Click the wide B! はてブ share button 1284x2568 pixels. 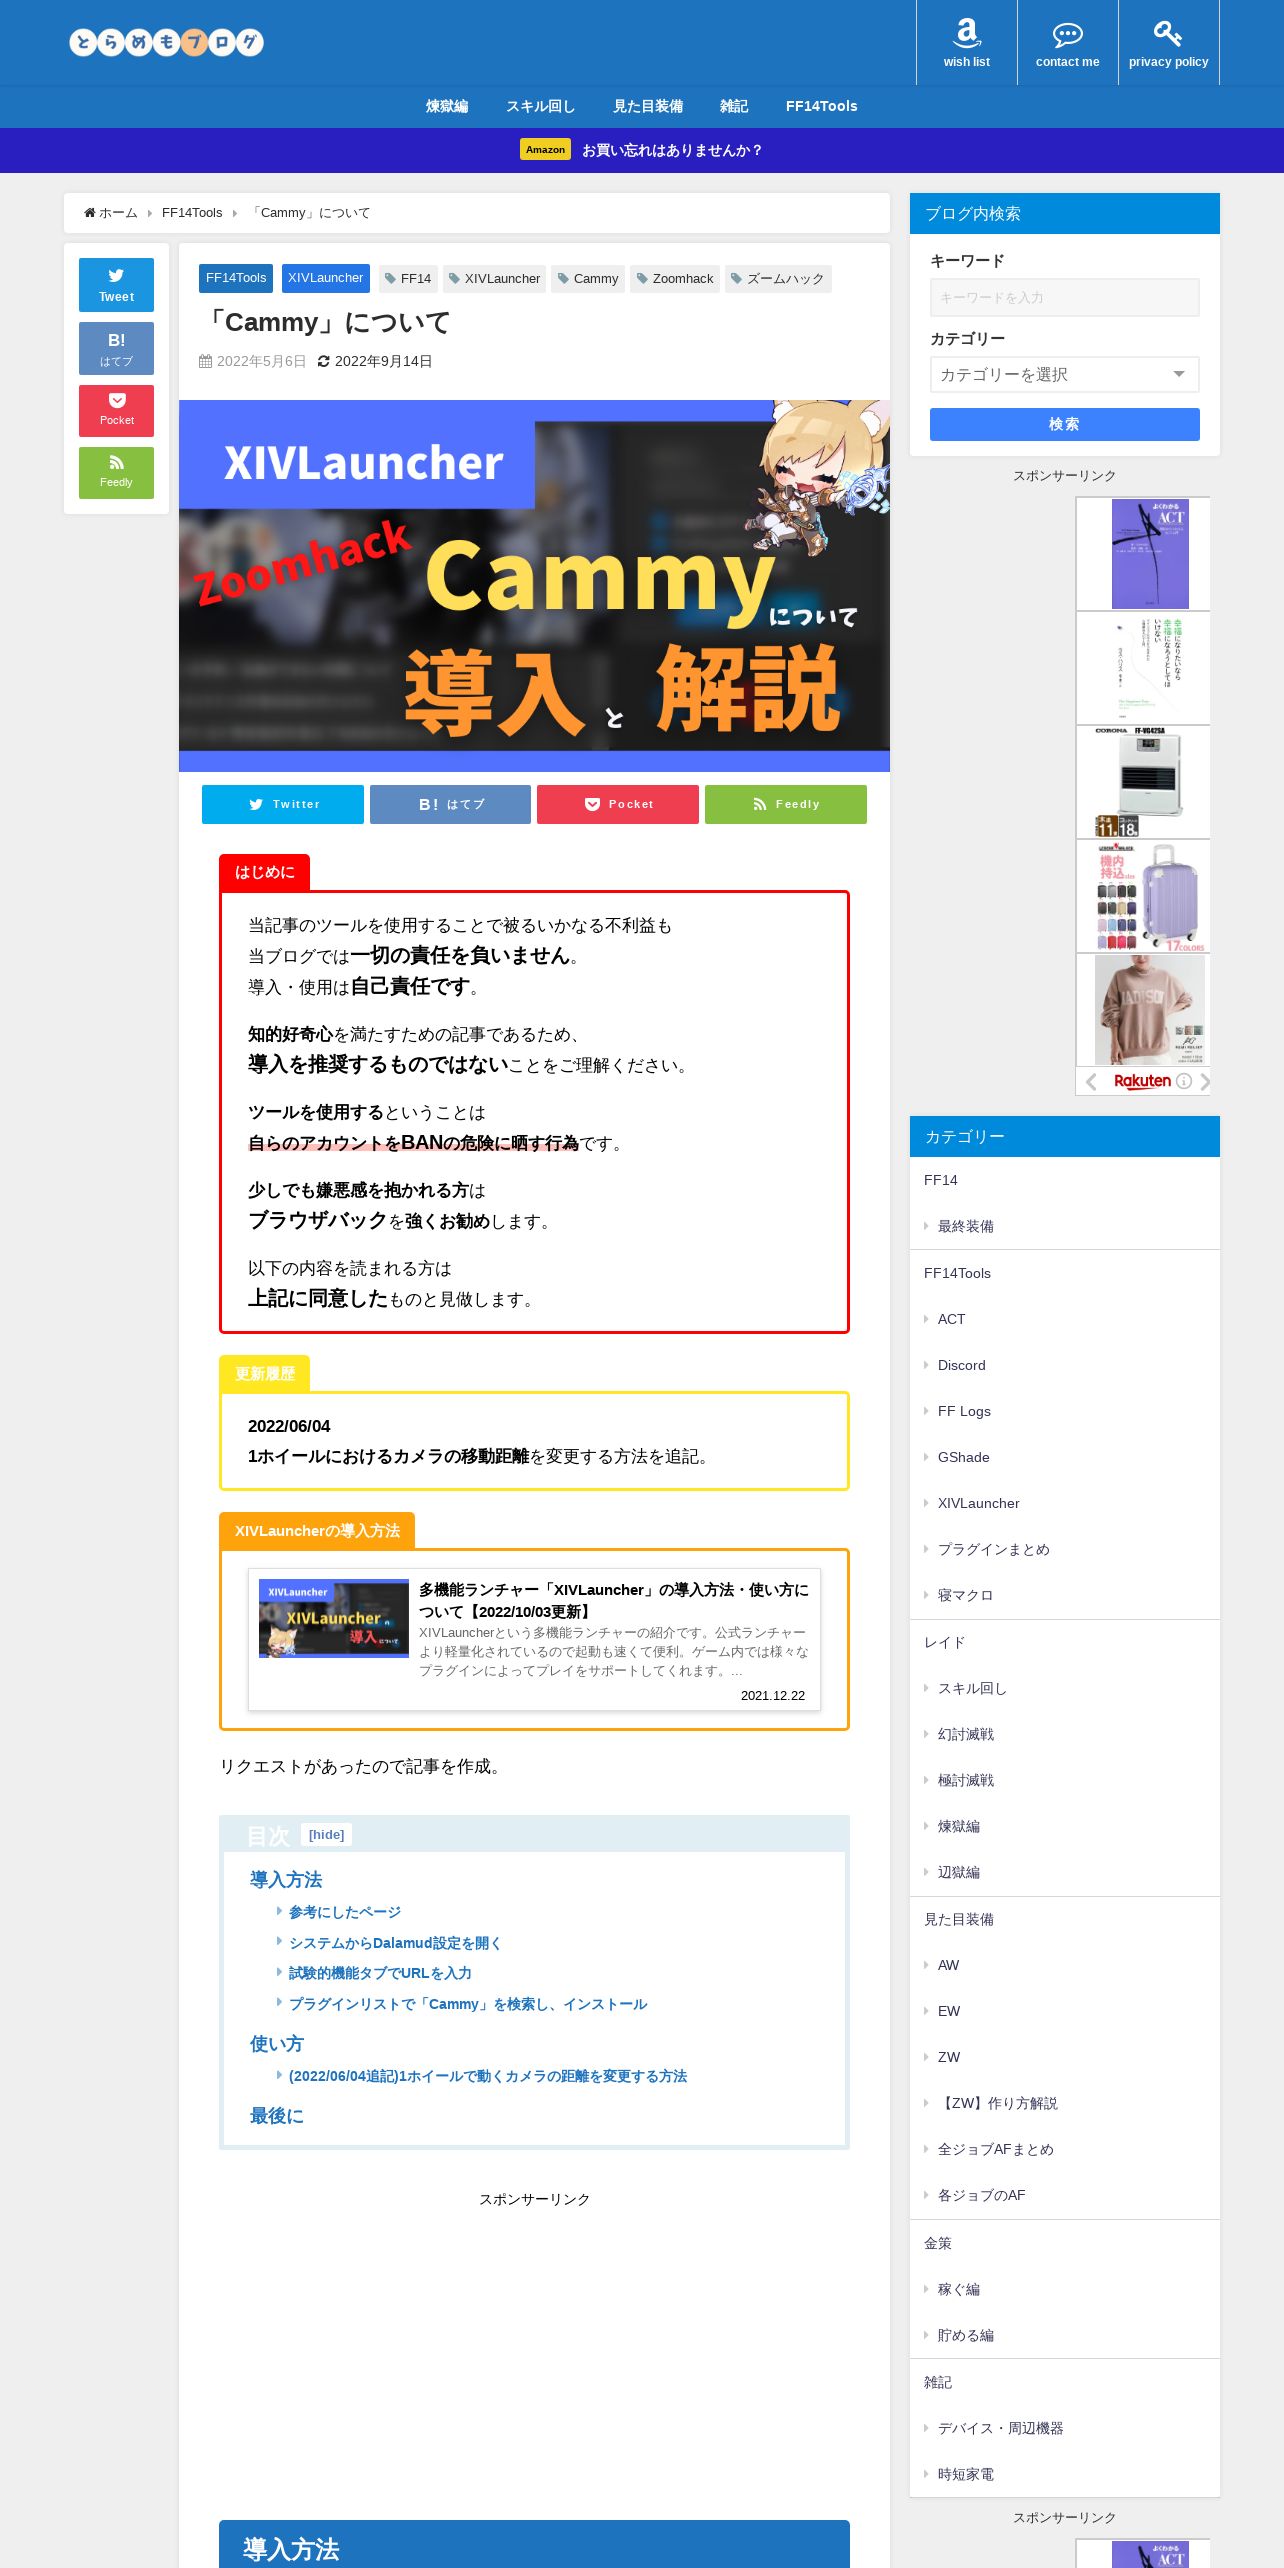click(450, 804)
